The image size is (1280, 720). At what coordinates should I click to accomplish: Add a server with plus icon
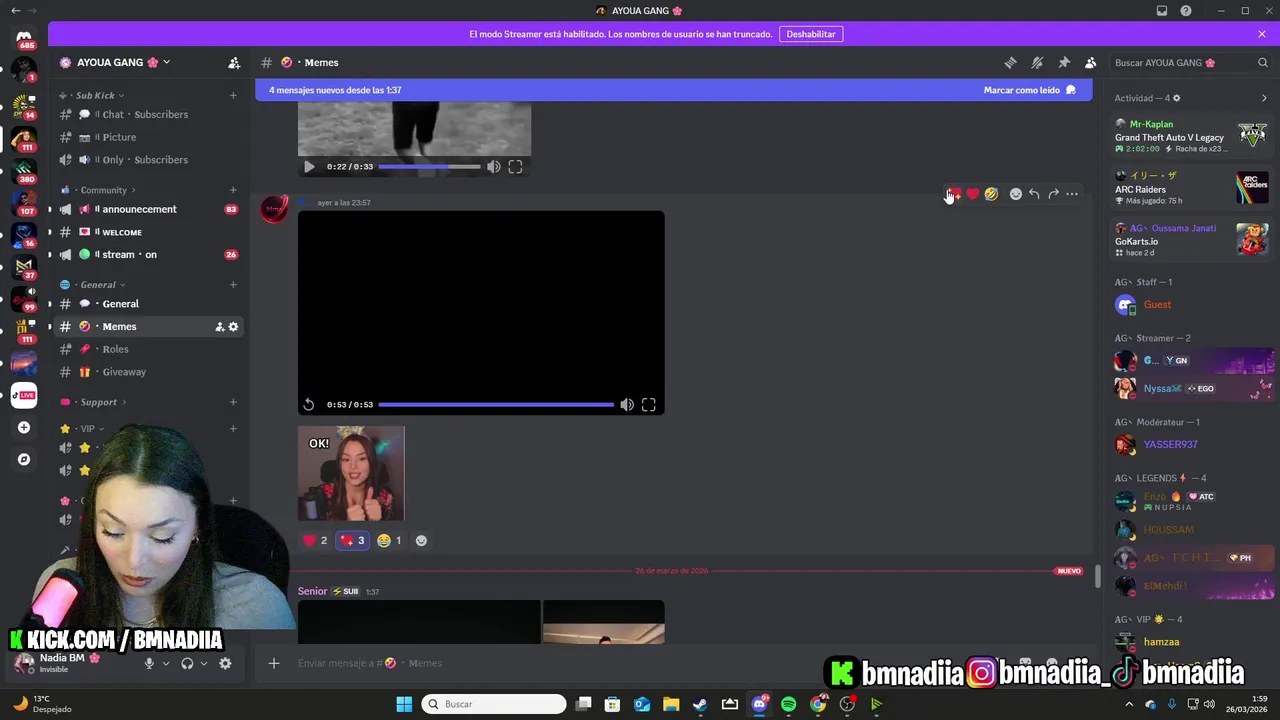24,427
